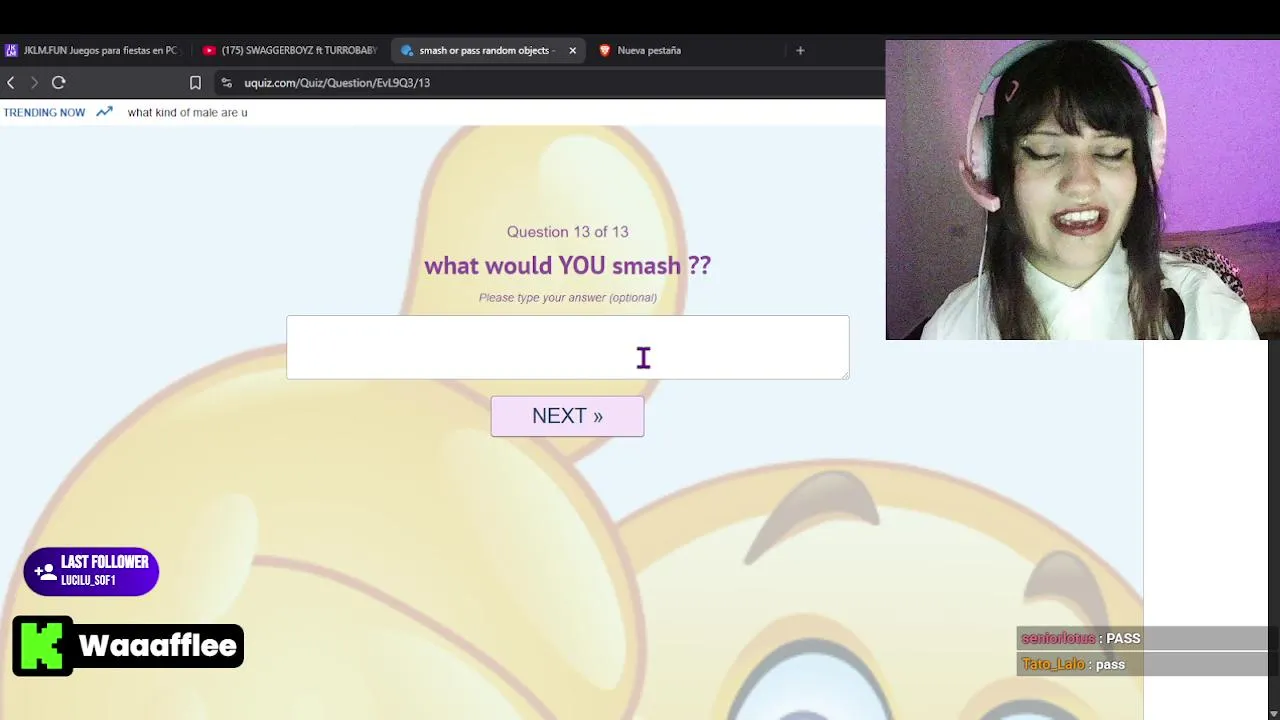Click the Last Follower badge
This screenshot has height=720, width=1280.
point(91,572)
